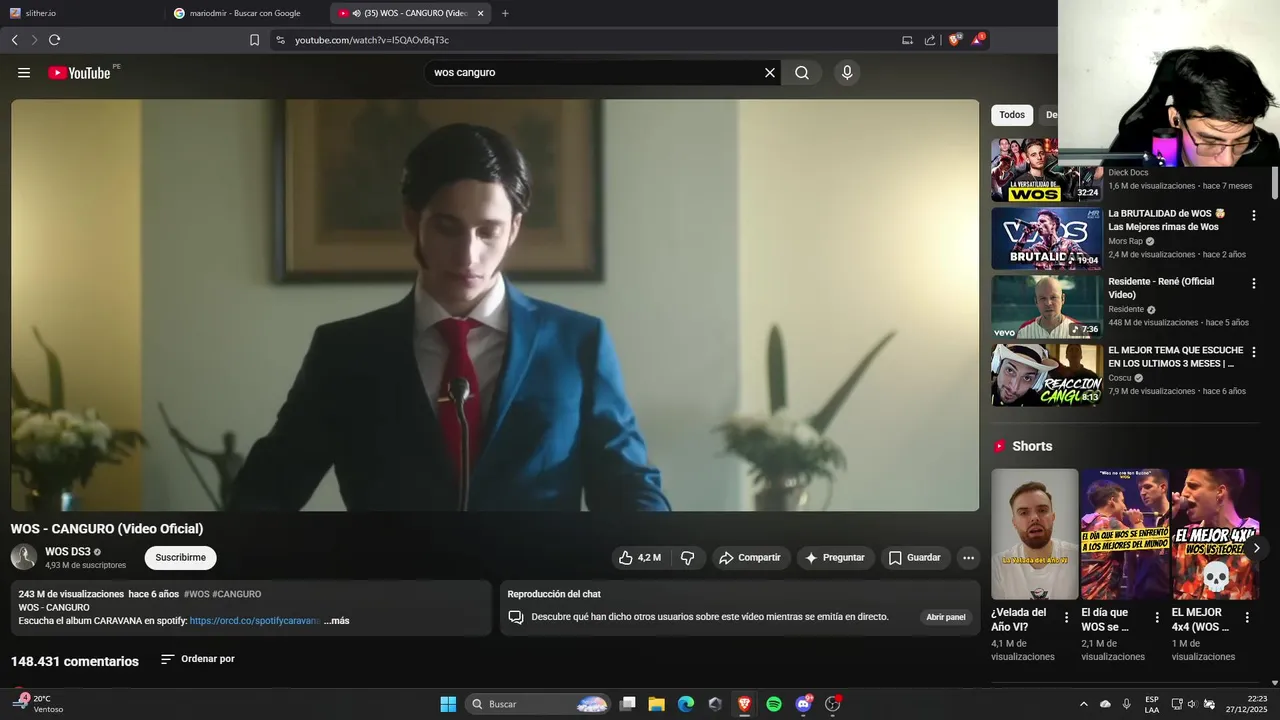
Task: Dislike the WOS - CANGURO video
Action: coord(687,558)
